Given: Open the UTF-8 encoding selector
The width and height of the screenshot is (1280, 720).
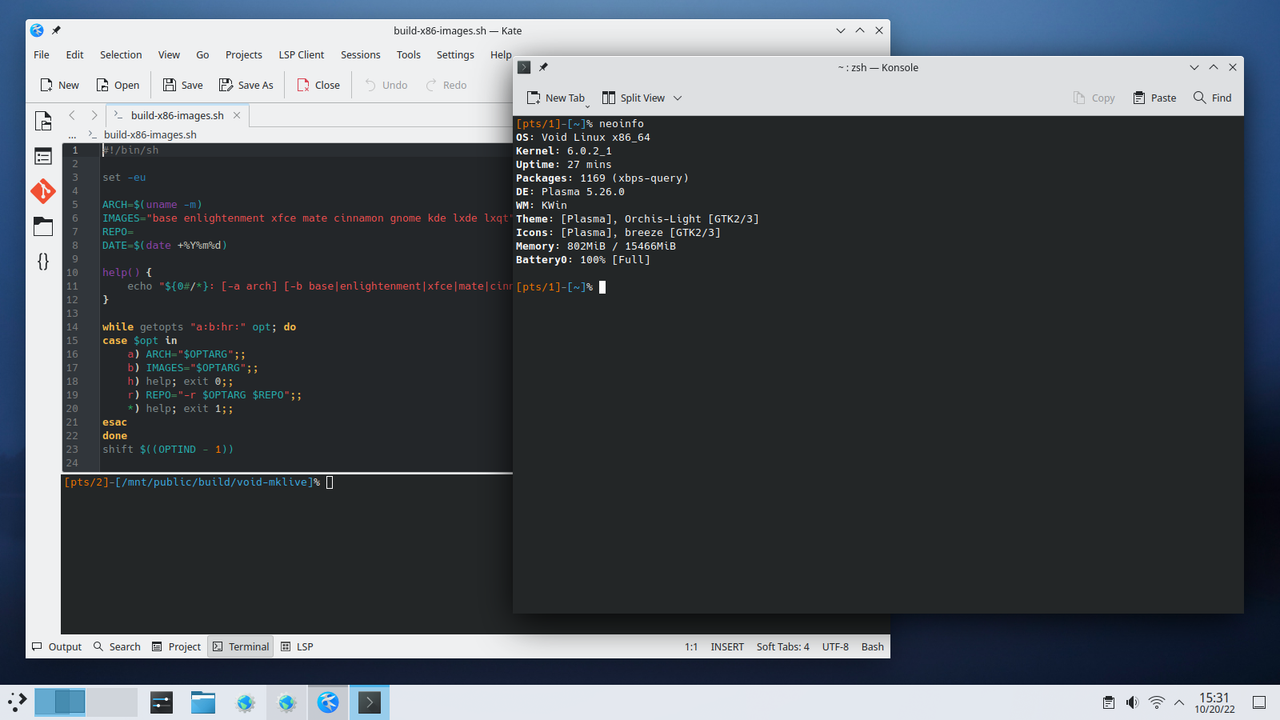Looking at the screenshot, I should coord(835,647).
